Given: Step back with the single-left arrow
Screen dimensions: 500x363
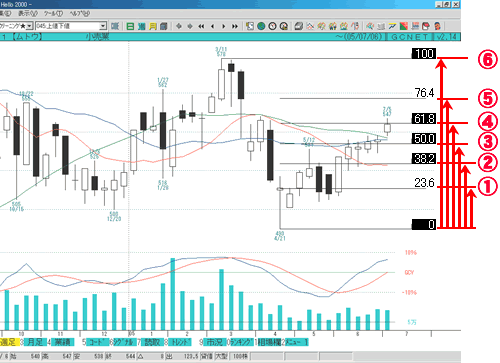Looking at the screenshot, I should coord(212,26).
